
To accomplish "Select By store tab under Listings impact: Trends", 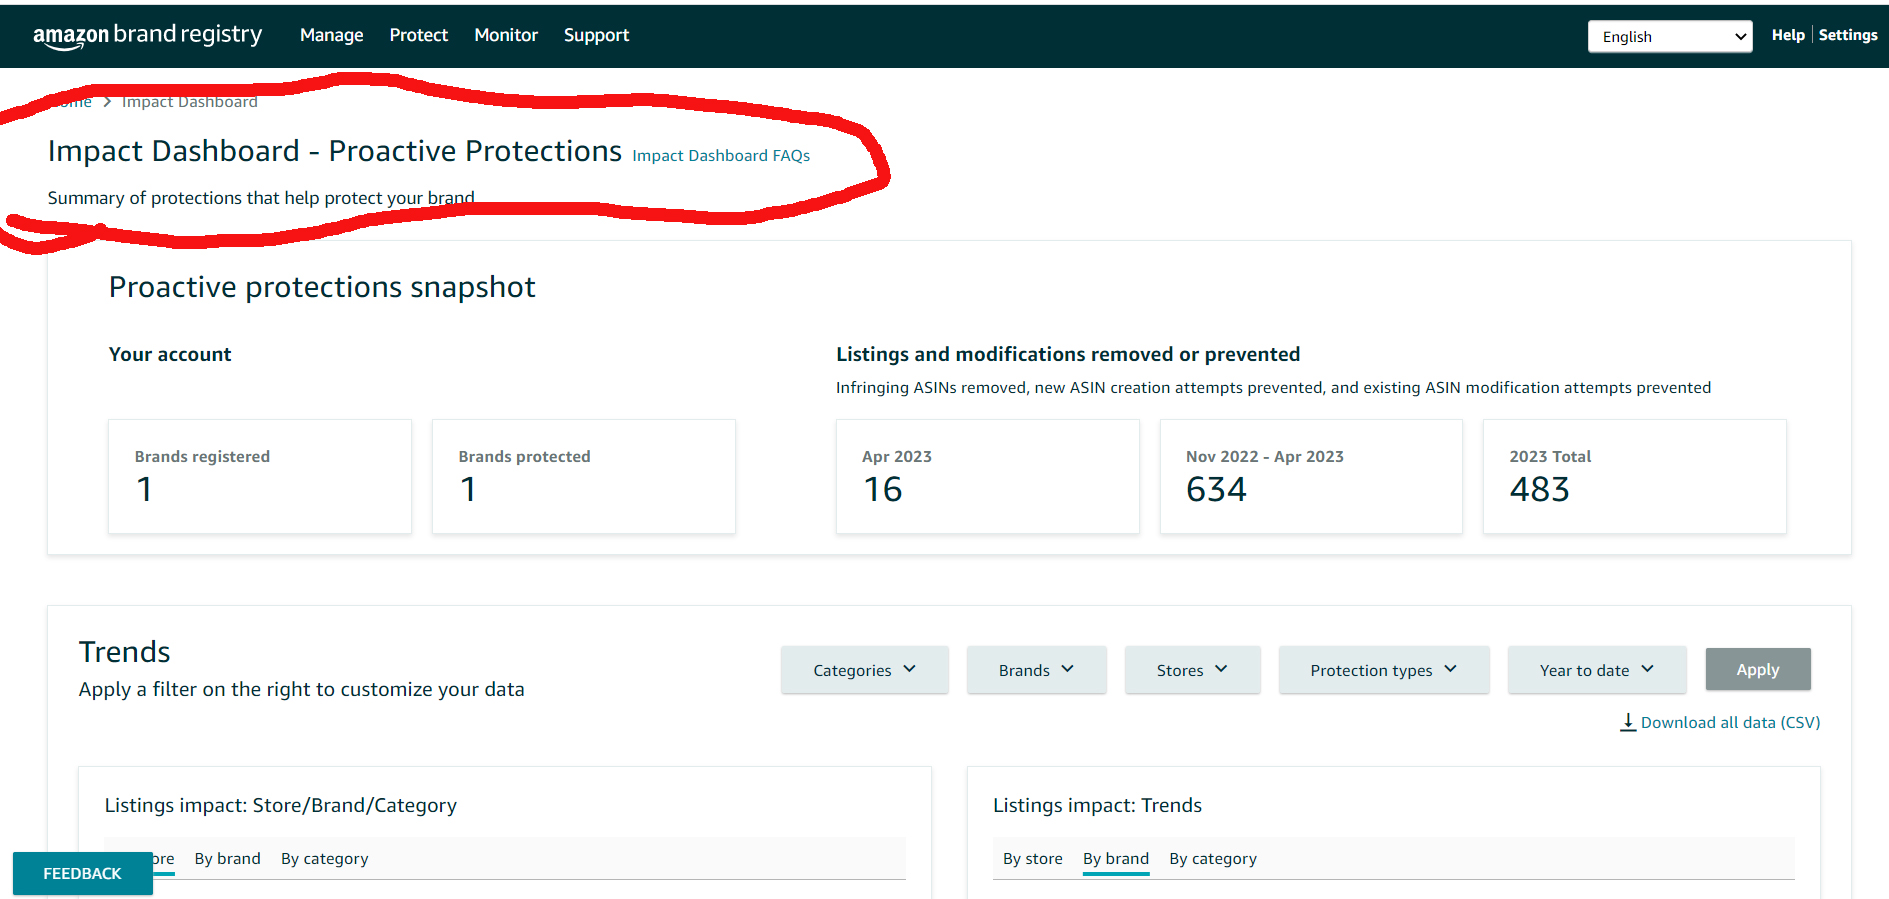I will pos(1033,858).
